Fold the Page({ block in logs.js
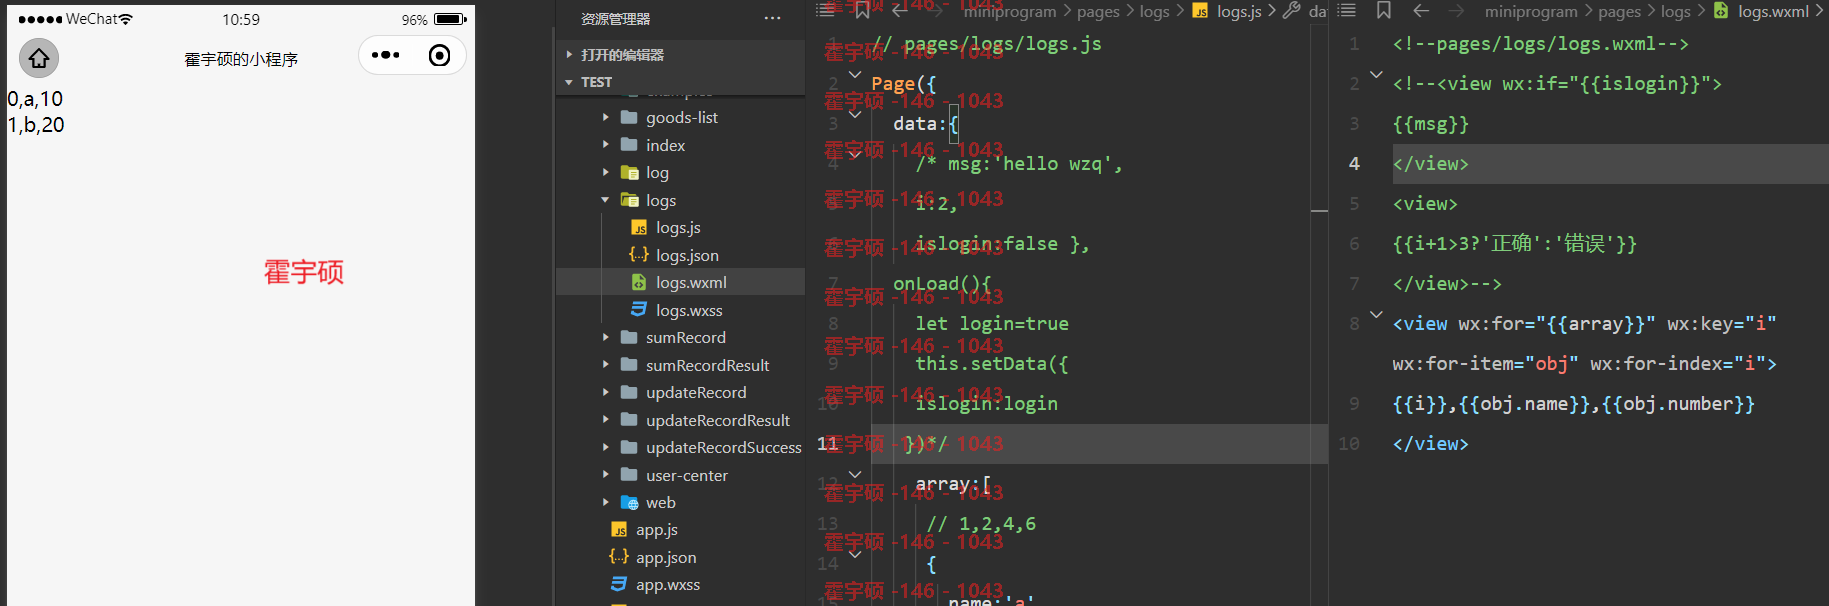The width and height of the screenshot is (1829, 606). coord(855,74)
